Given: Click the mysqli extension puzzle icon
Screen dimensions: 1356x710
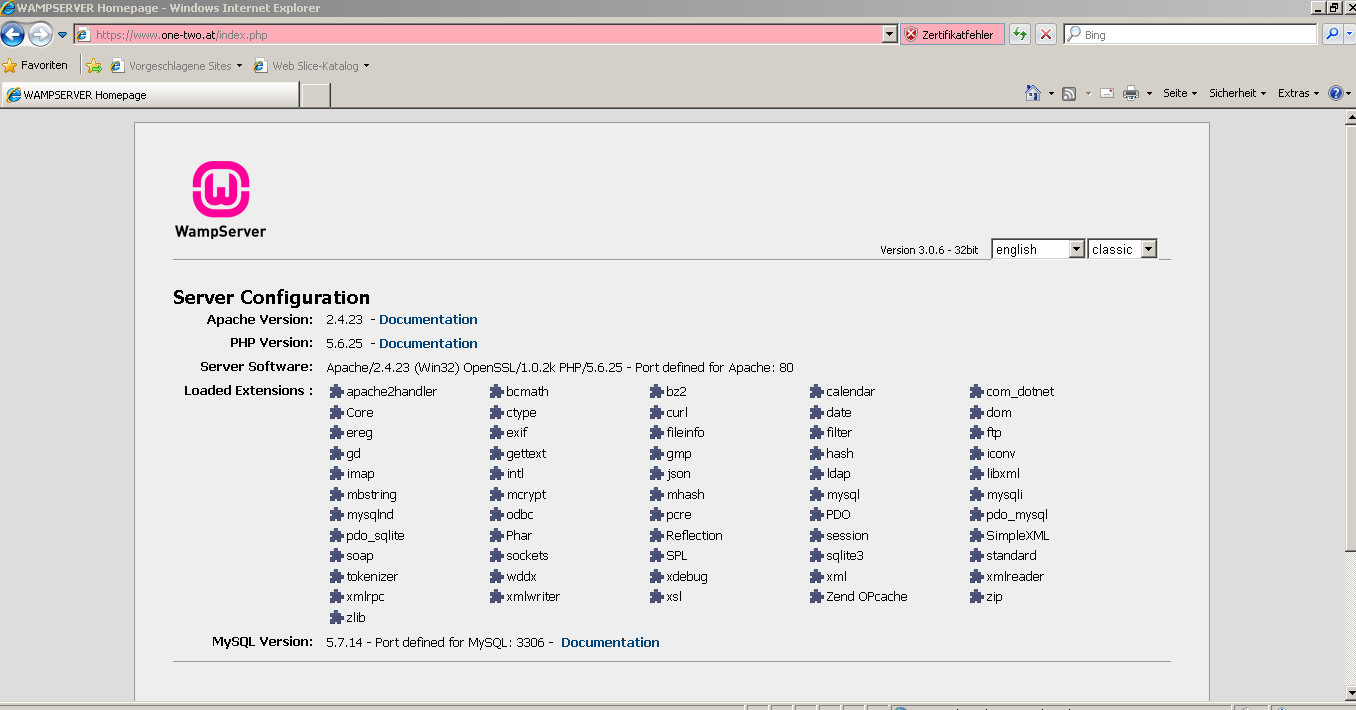Looking at the screenshot, I should (977, 494).
